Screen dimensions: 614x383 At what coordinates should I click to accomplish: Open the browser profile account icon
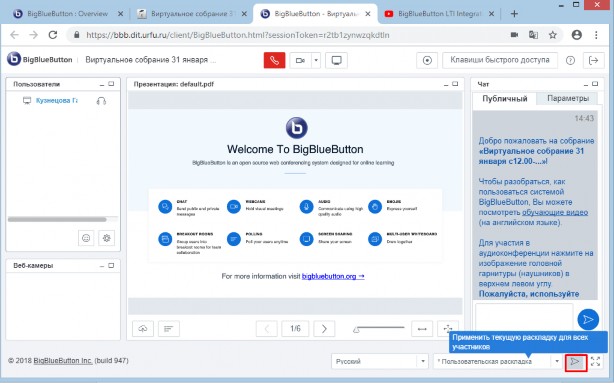(576, 35)
